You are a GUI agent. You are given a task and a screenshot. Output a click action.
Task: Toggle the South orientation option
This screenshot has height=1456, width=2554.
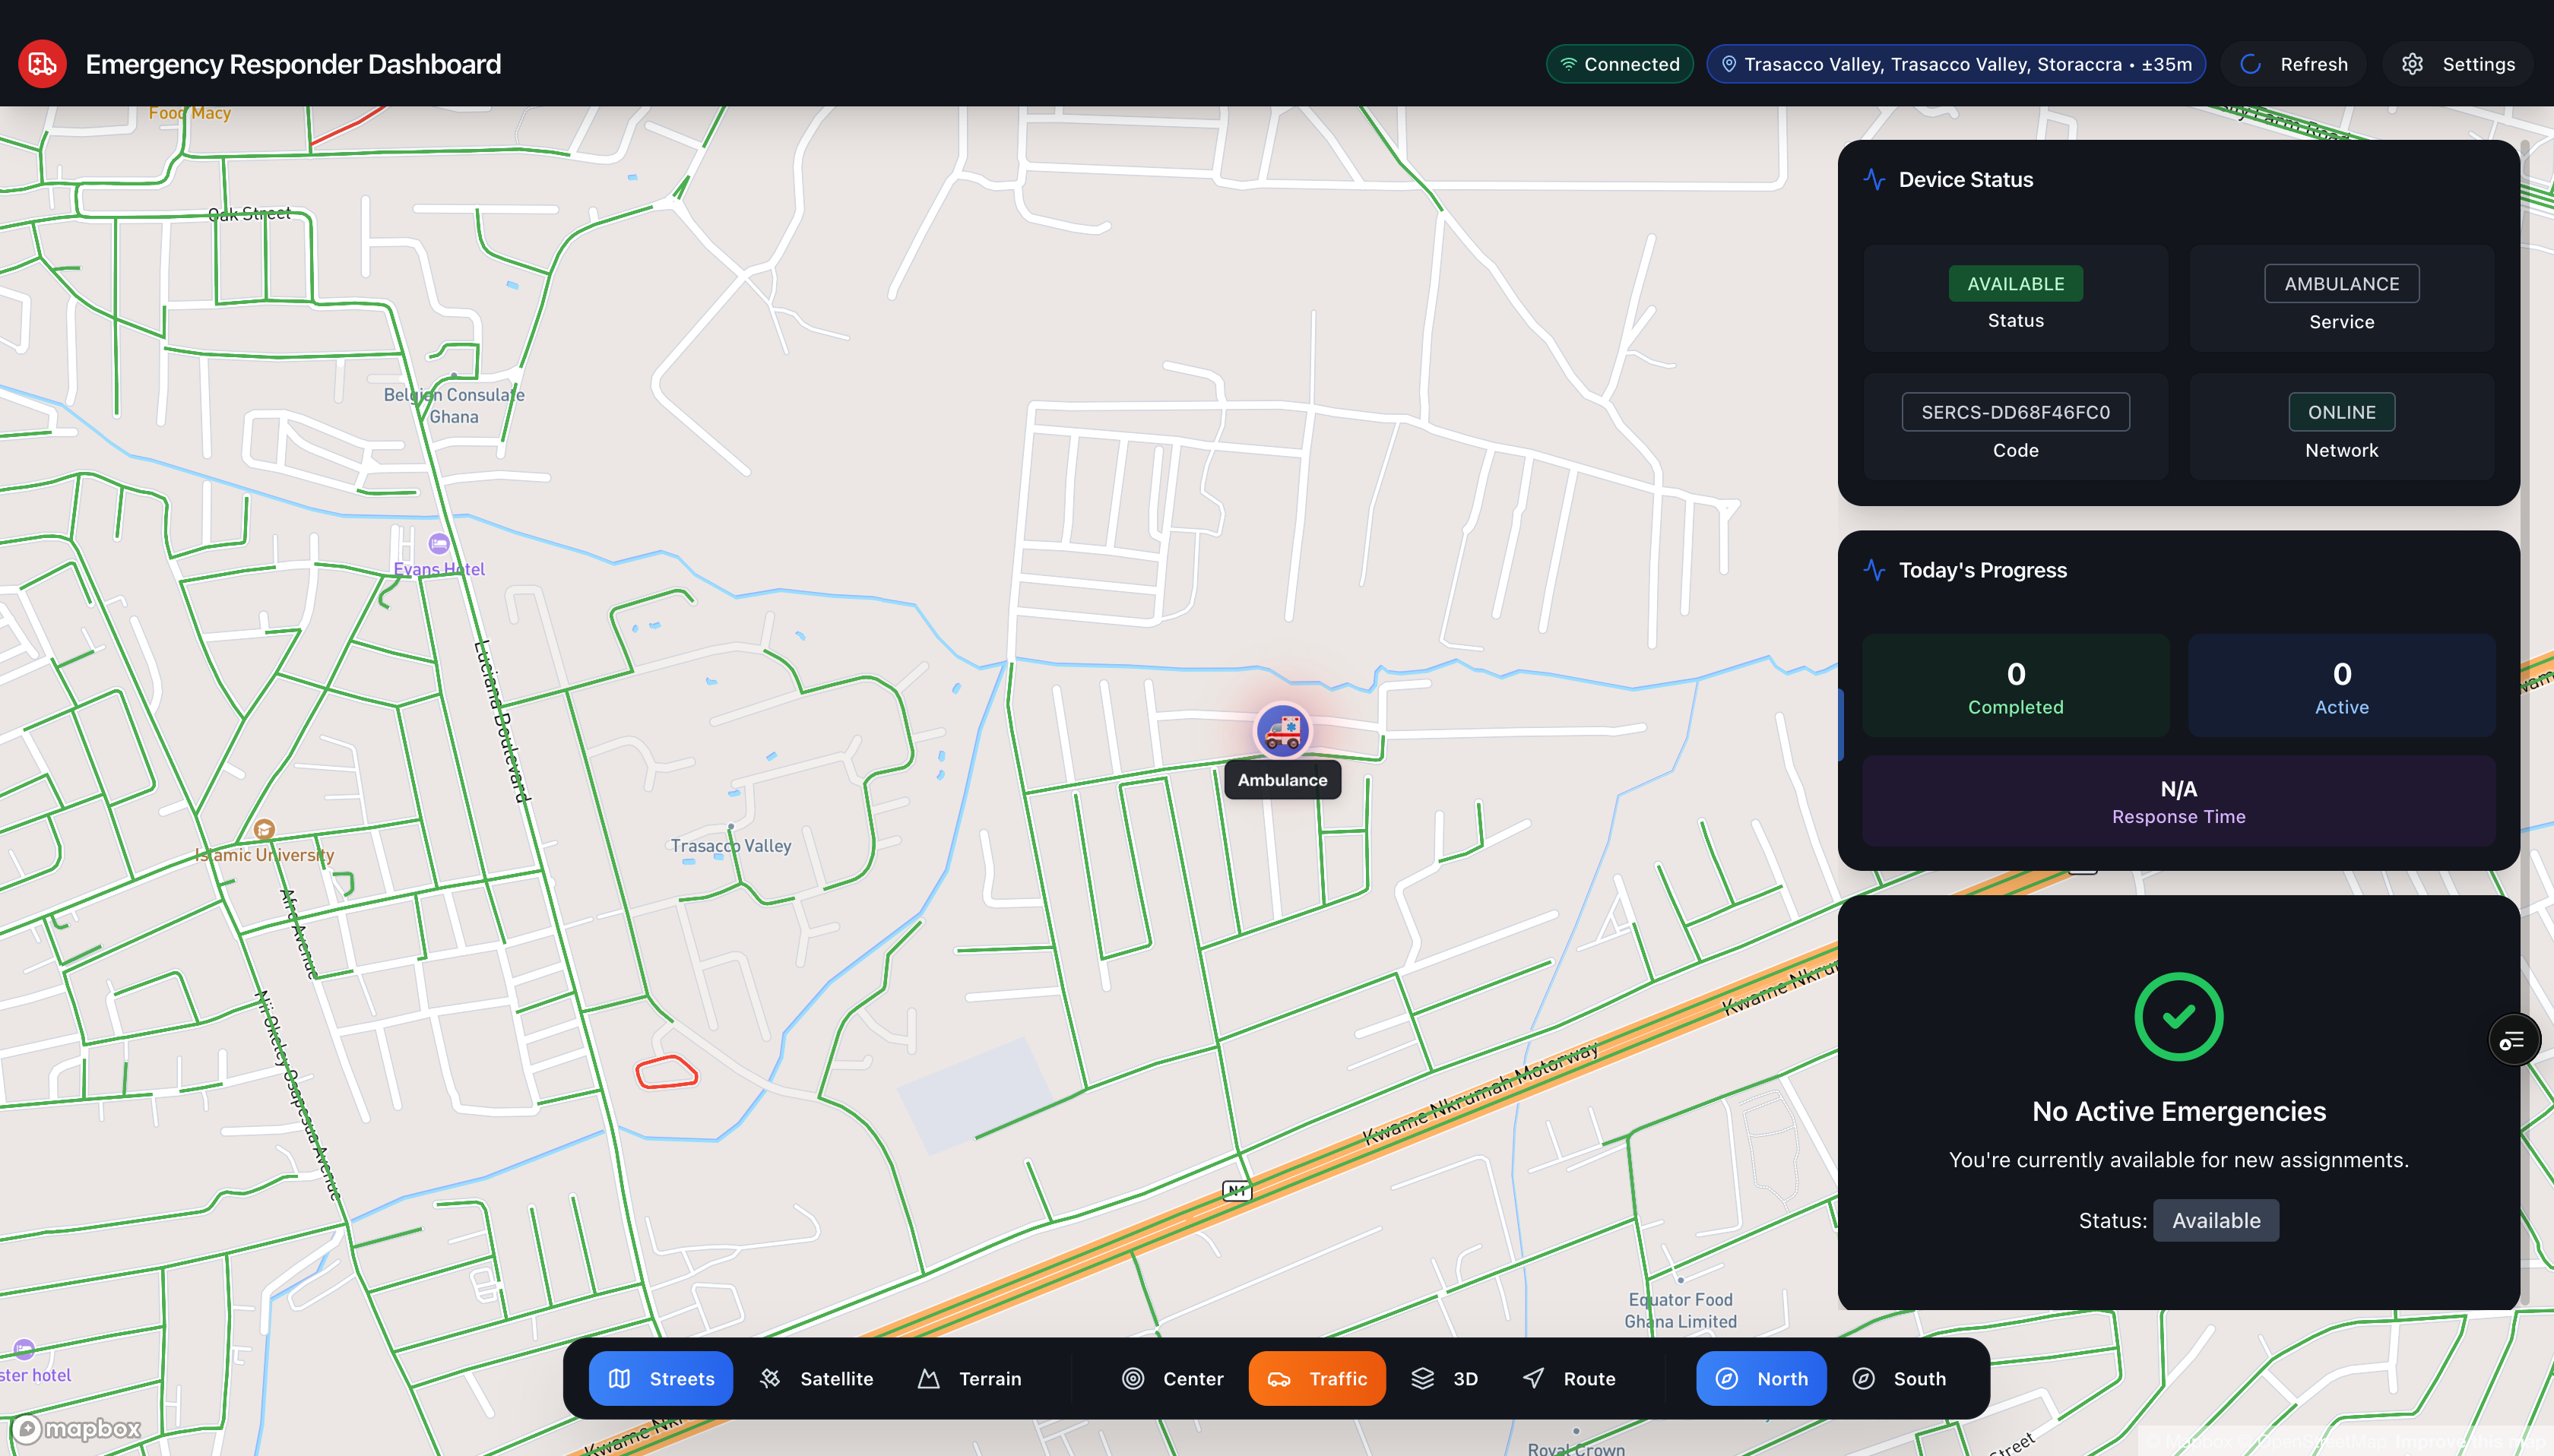[x=1898, y=1378]
